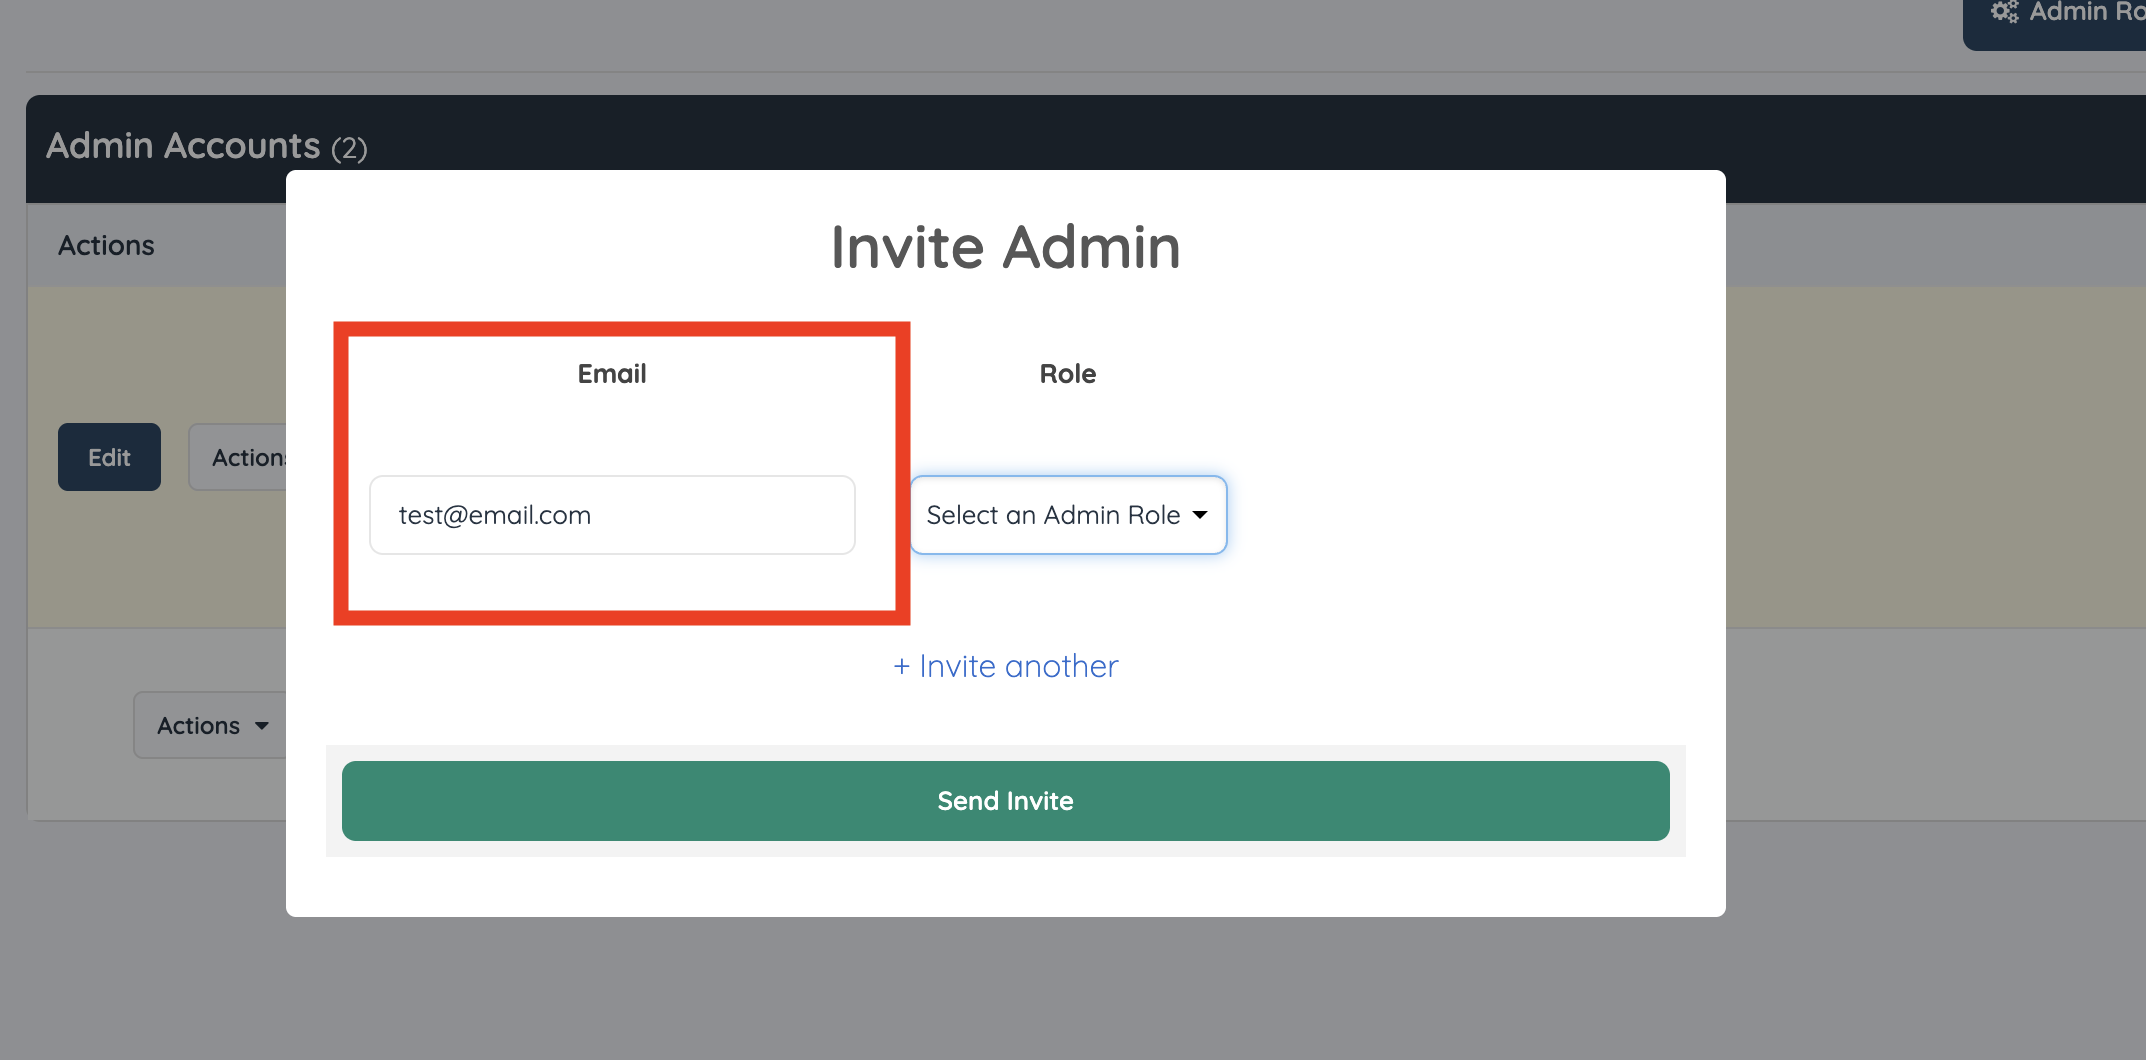Click the Email column label
The width and height of the screenshot is (2146, 1060).
tap(612, 374)
